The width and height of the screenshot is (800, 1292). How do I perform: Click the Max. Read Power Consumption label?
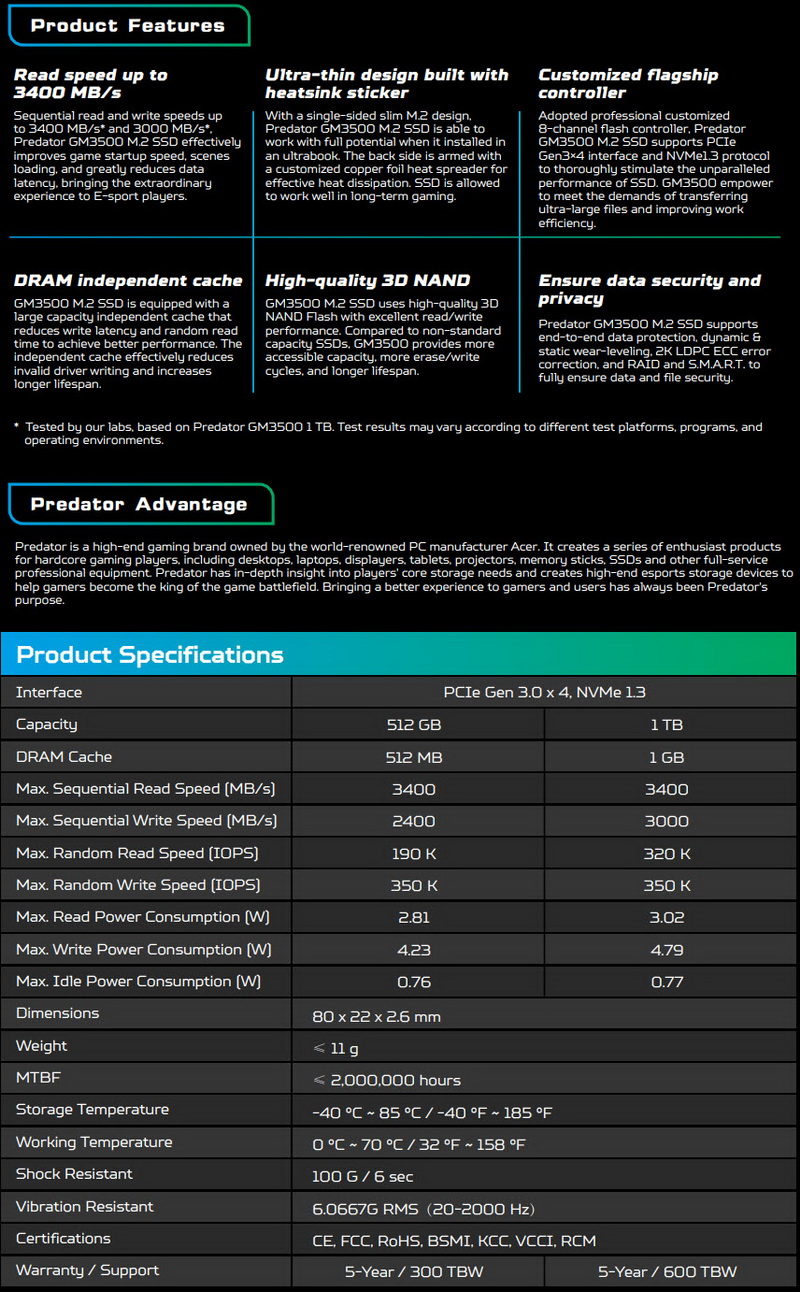click(143, 917)
